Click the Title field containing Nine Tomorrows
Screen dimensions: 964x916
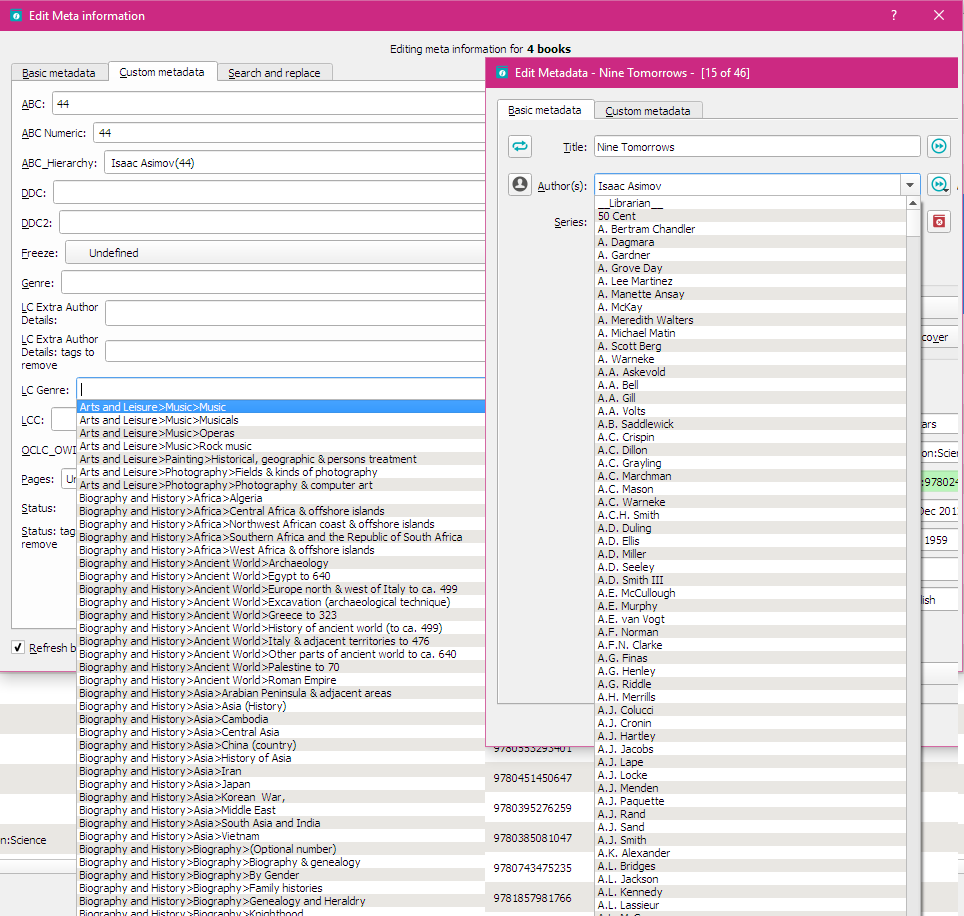(x=756, y=147)
